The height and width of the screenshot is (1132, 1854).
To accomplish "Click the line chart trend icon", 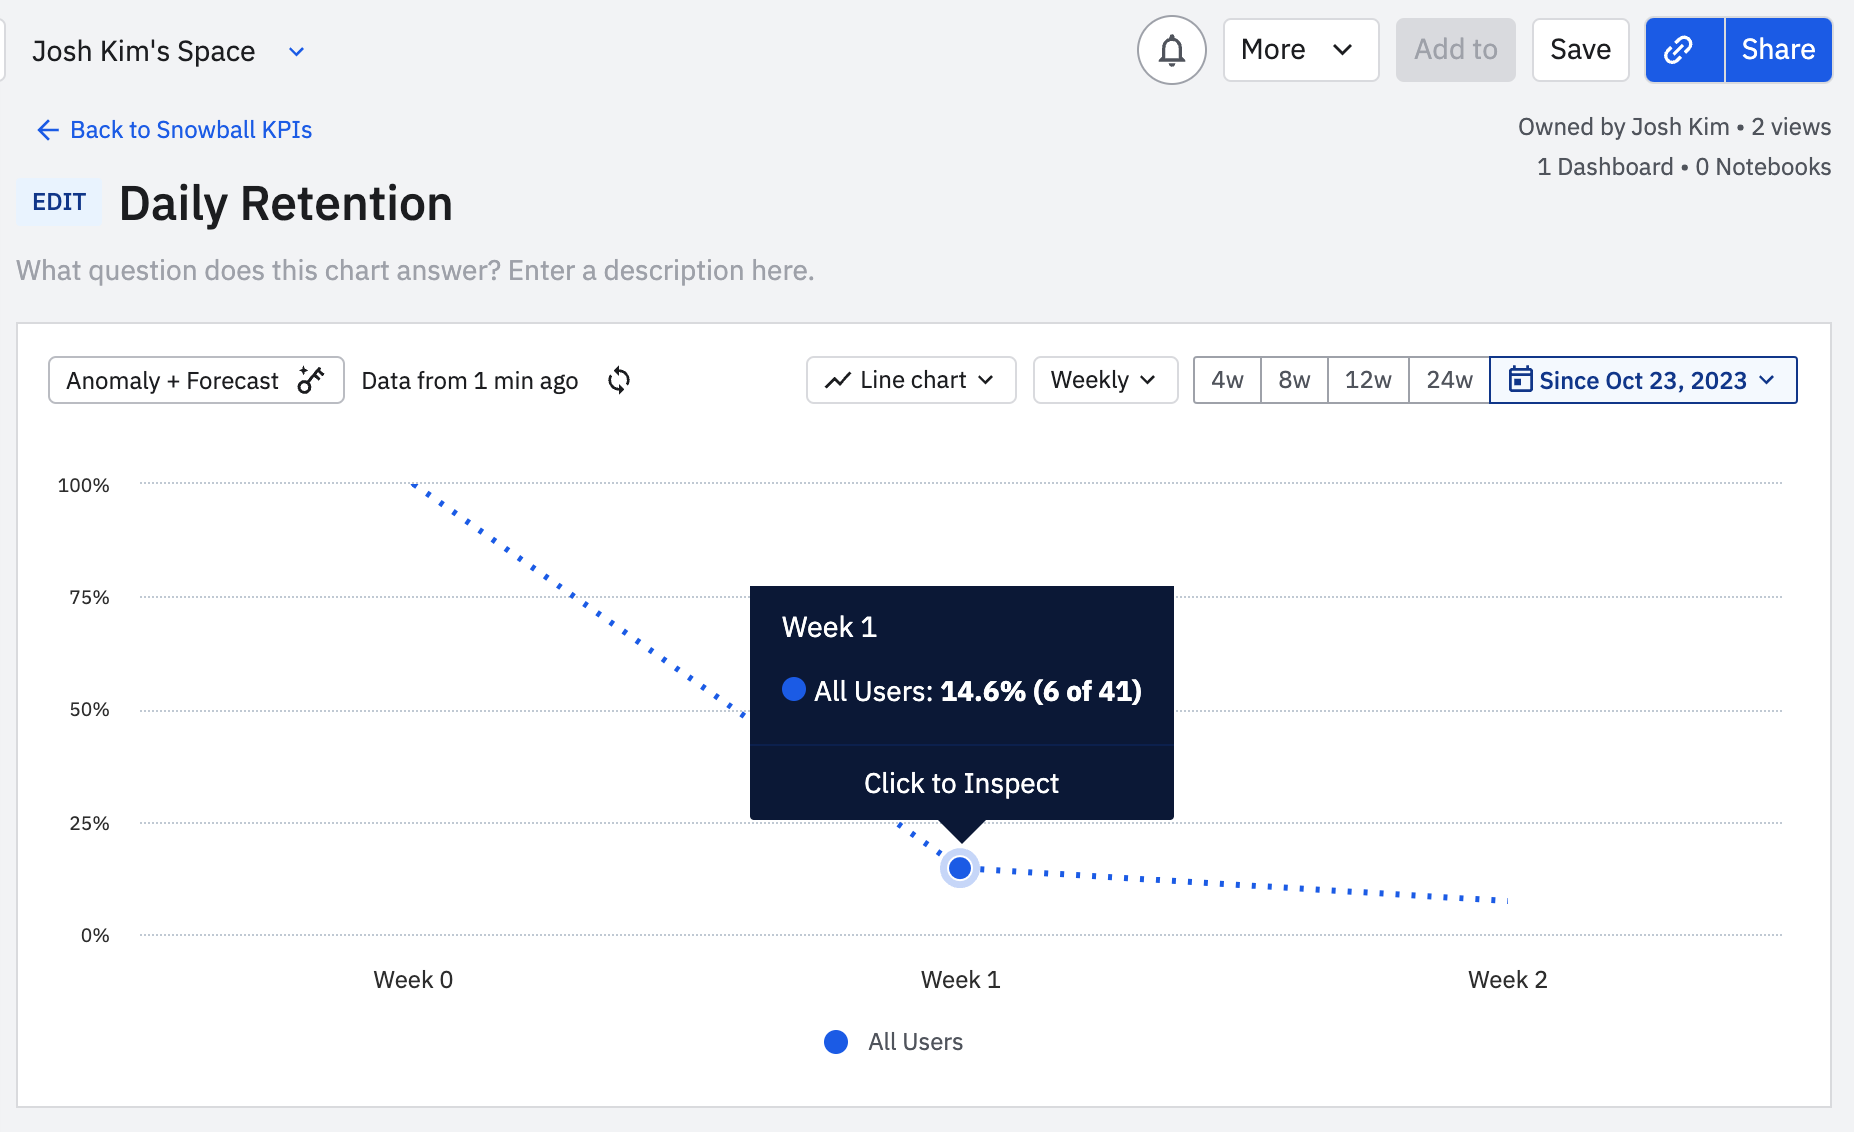I will point(837,381).
